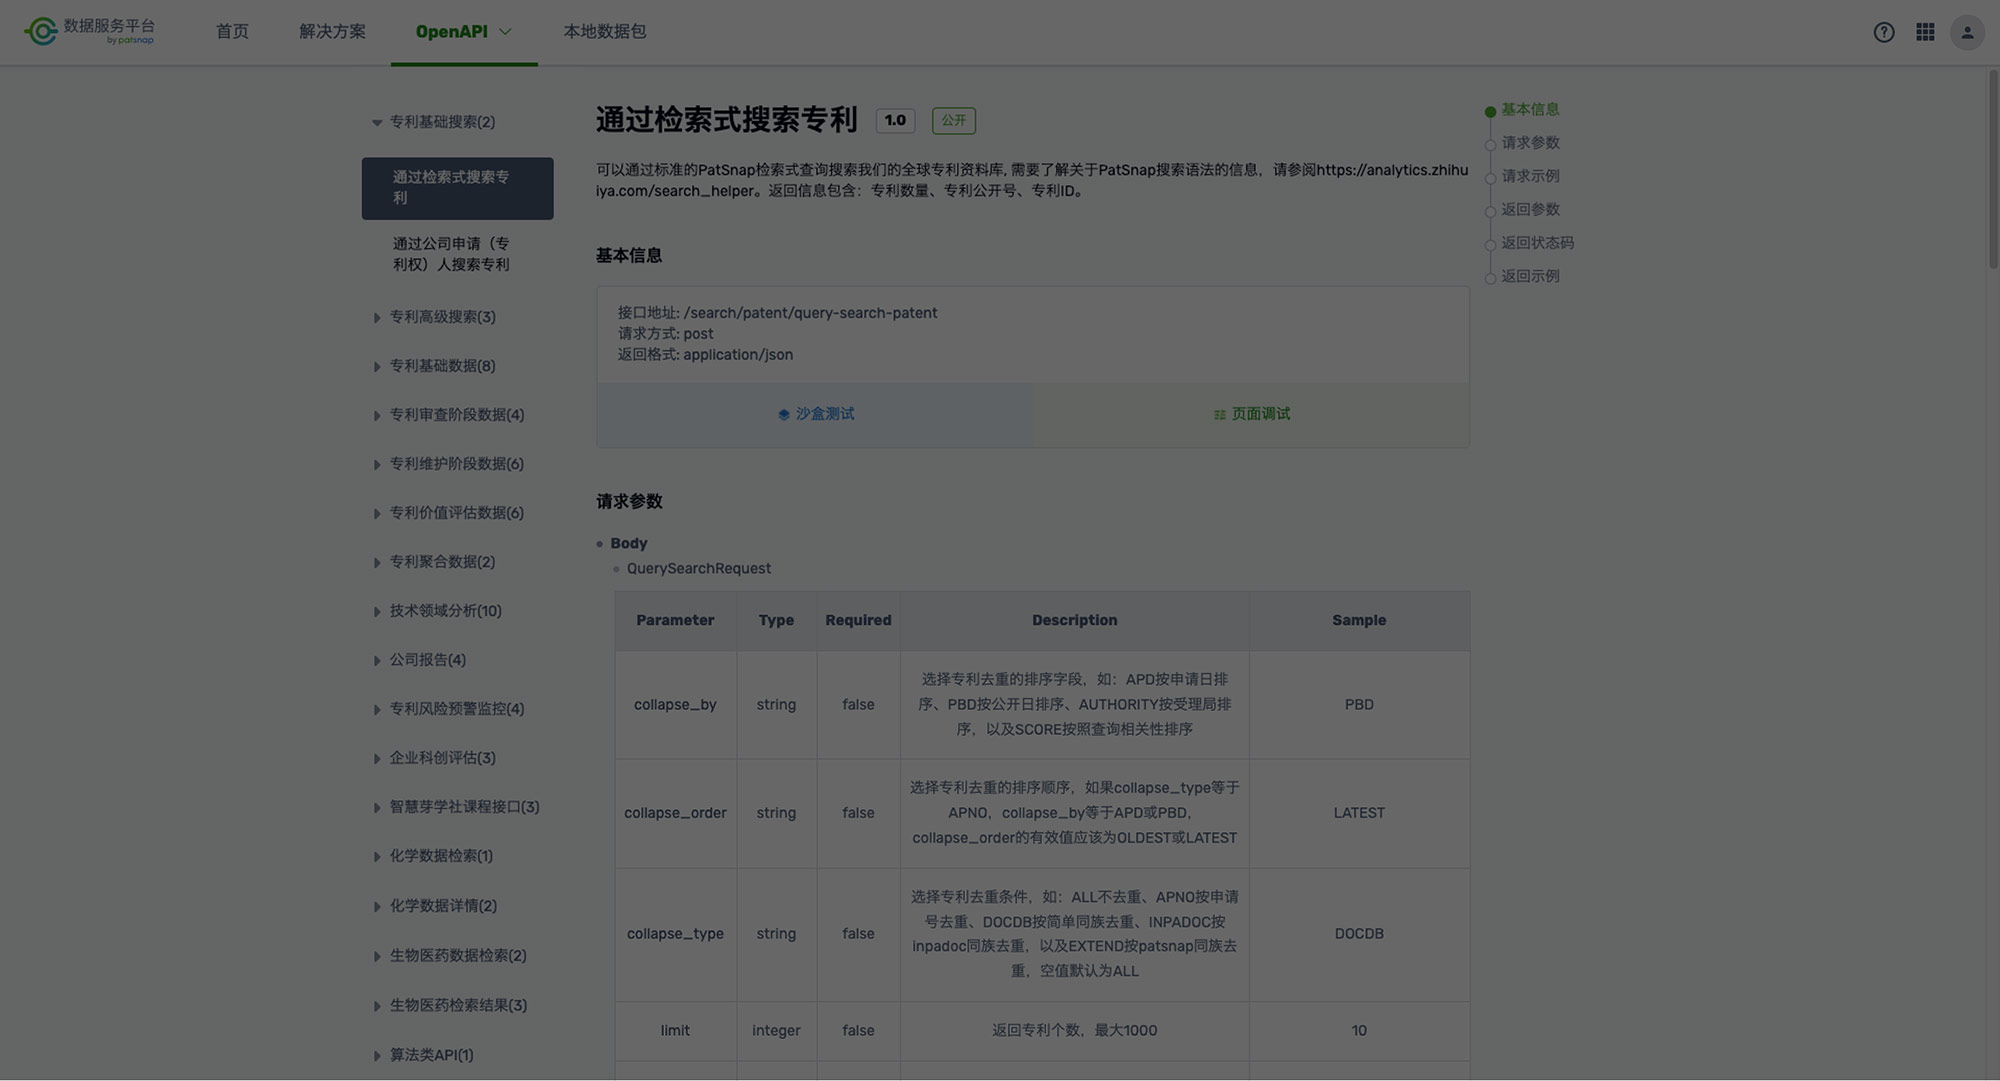The height and width of the screenshot is (1081, 2000).
Task: Click the page vertical scrollbar
Action: 1992,170
